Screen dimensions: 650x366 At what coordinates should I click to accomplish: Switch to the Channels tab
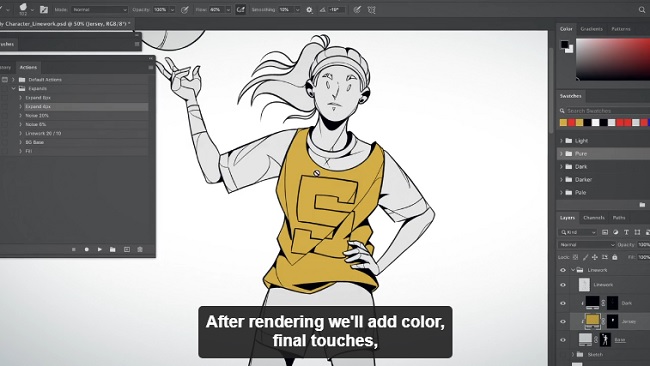pyautogui.click(x=594, y=218)
